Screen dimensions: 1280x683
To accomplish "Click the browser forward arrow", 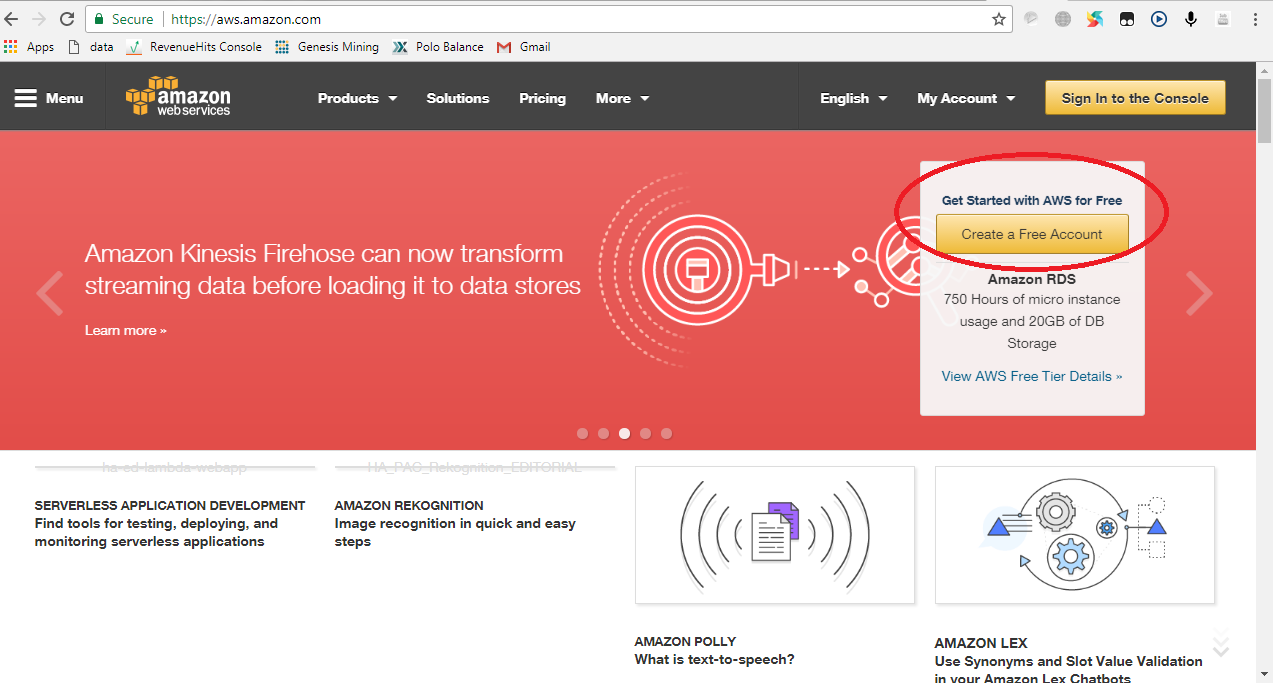I will pyautogui.click(x=39, y=19).
